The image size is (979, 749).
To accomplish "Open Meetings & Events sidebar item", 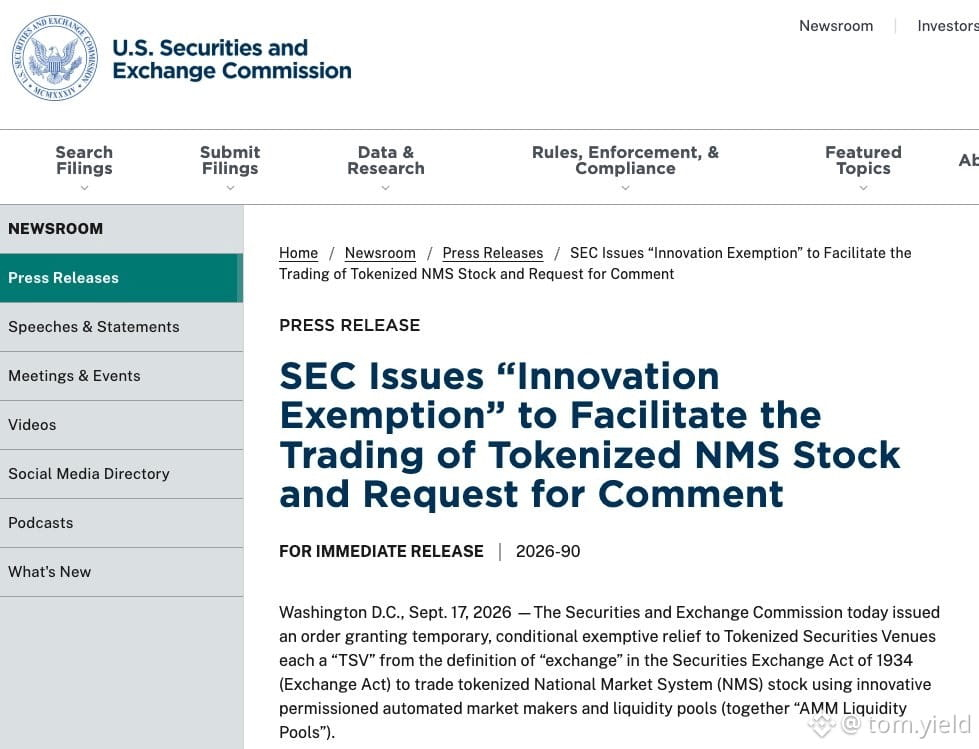I will click(x=121, y=376).
